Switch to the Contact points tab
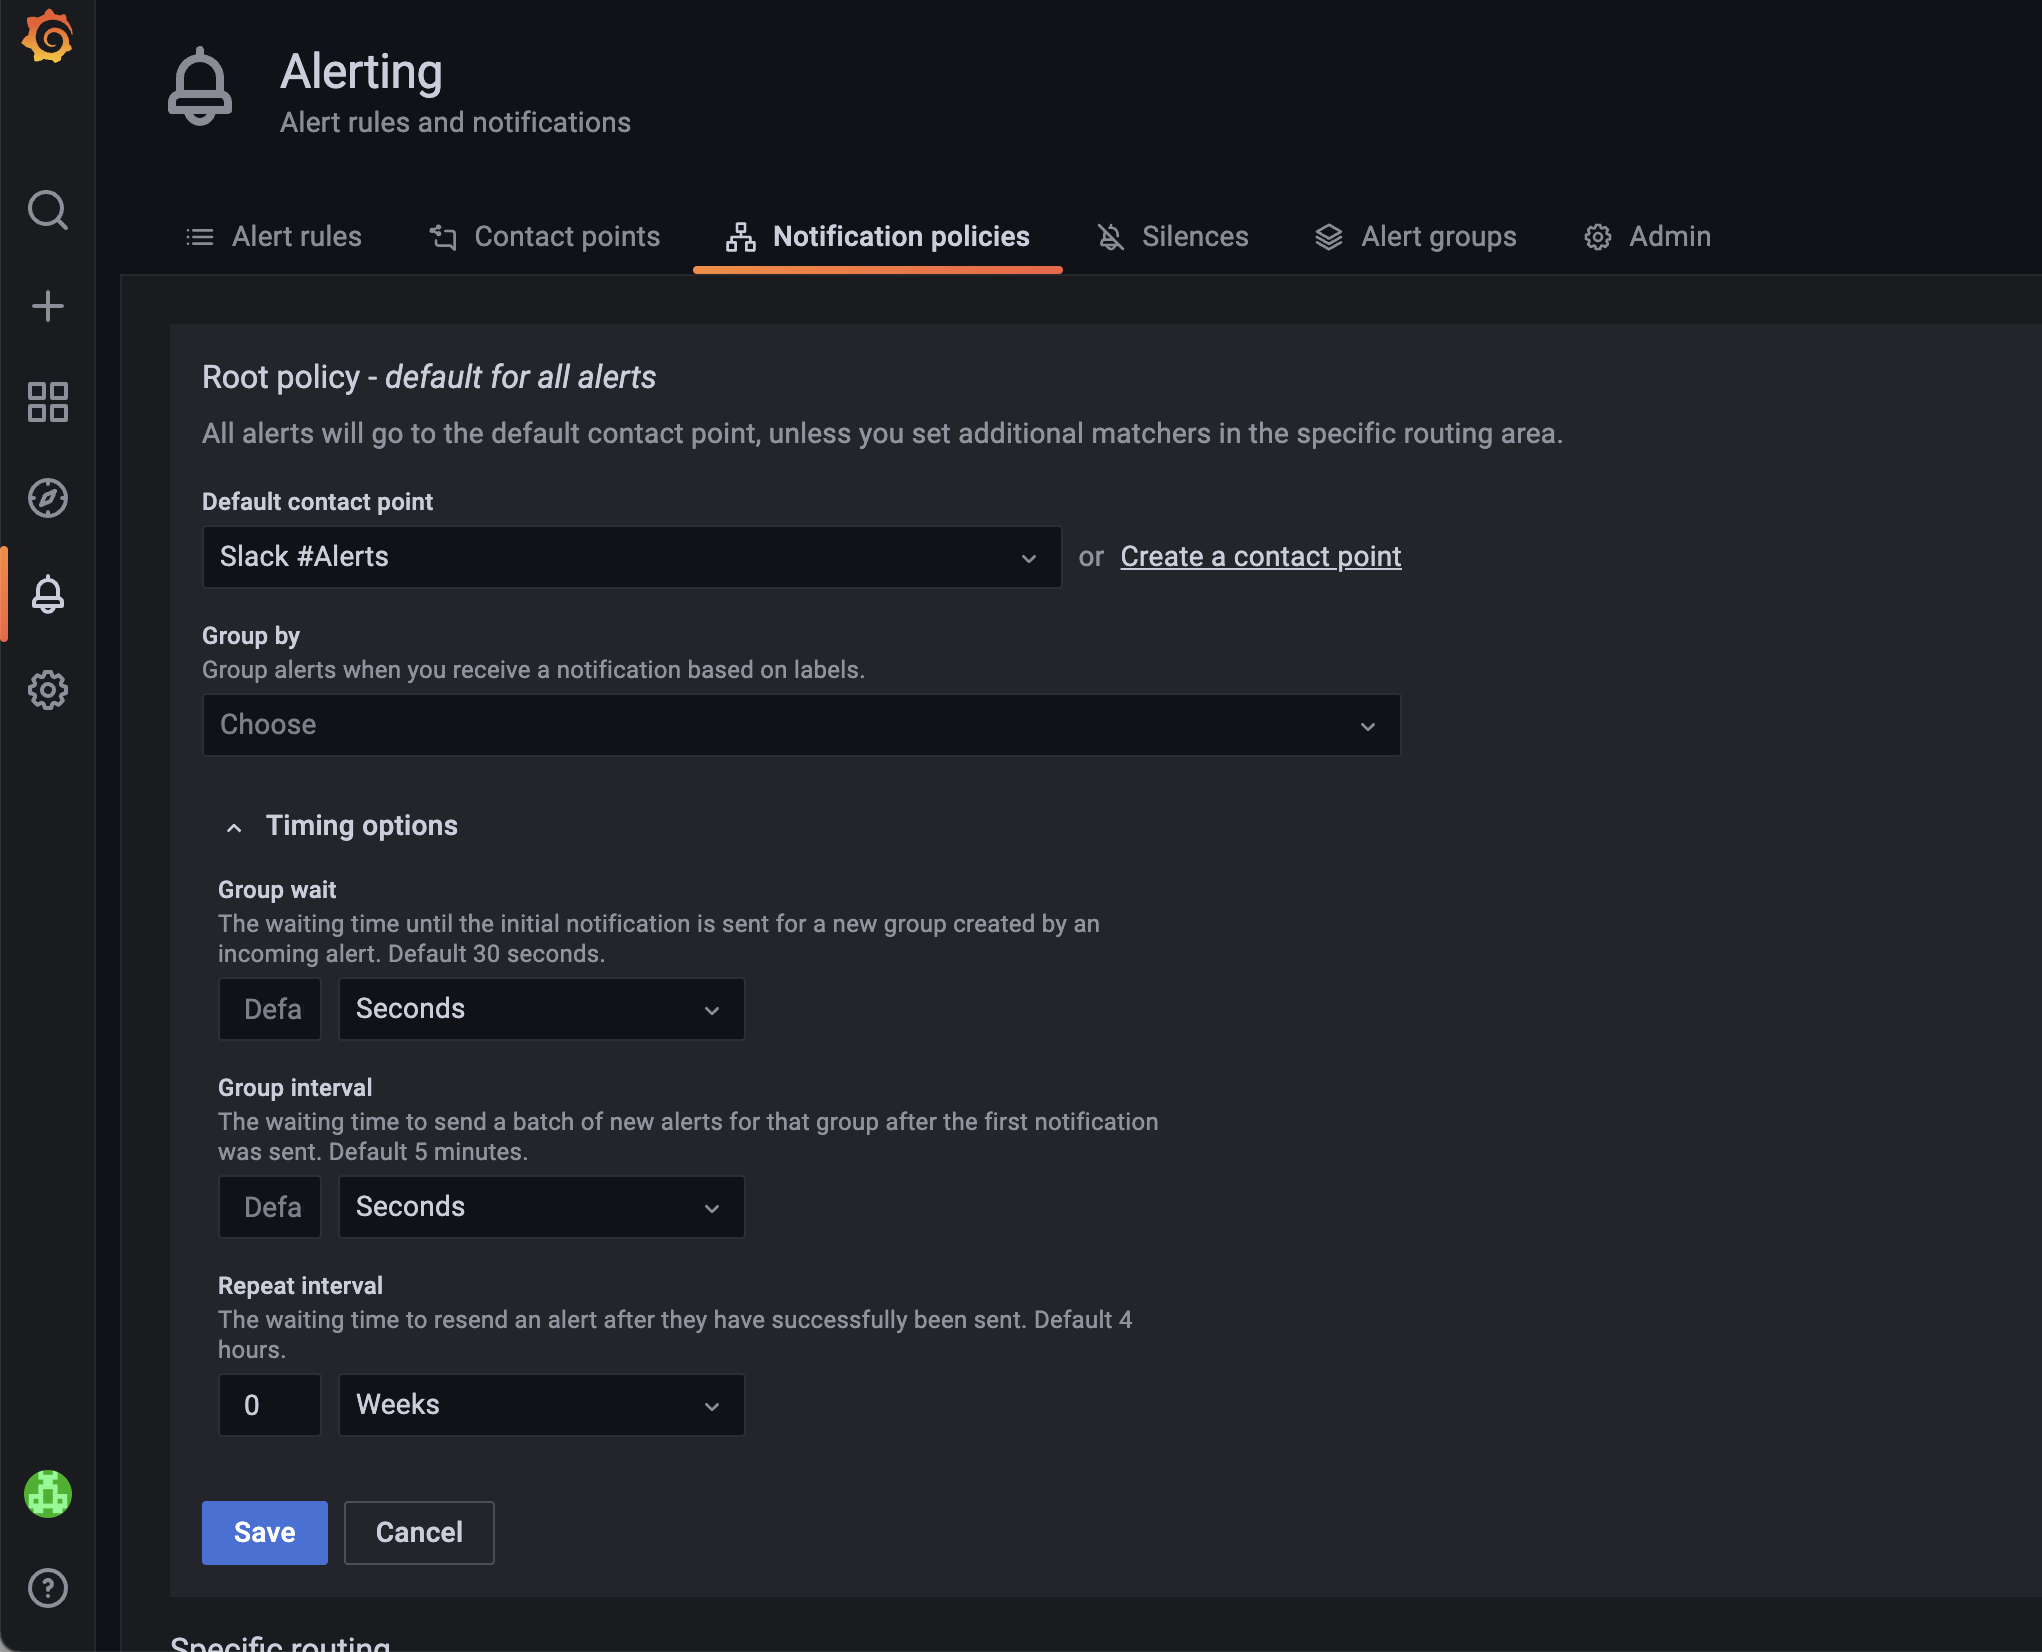 click(566, 236)
